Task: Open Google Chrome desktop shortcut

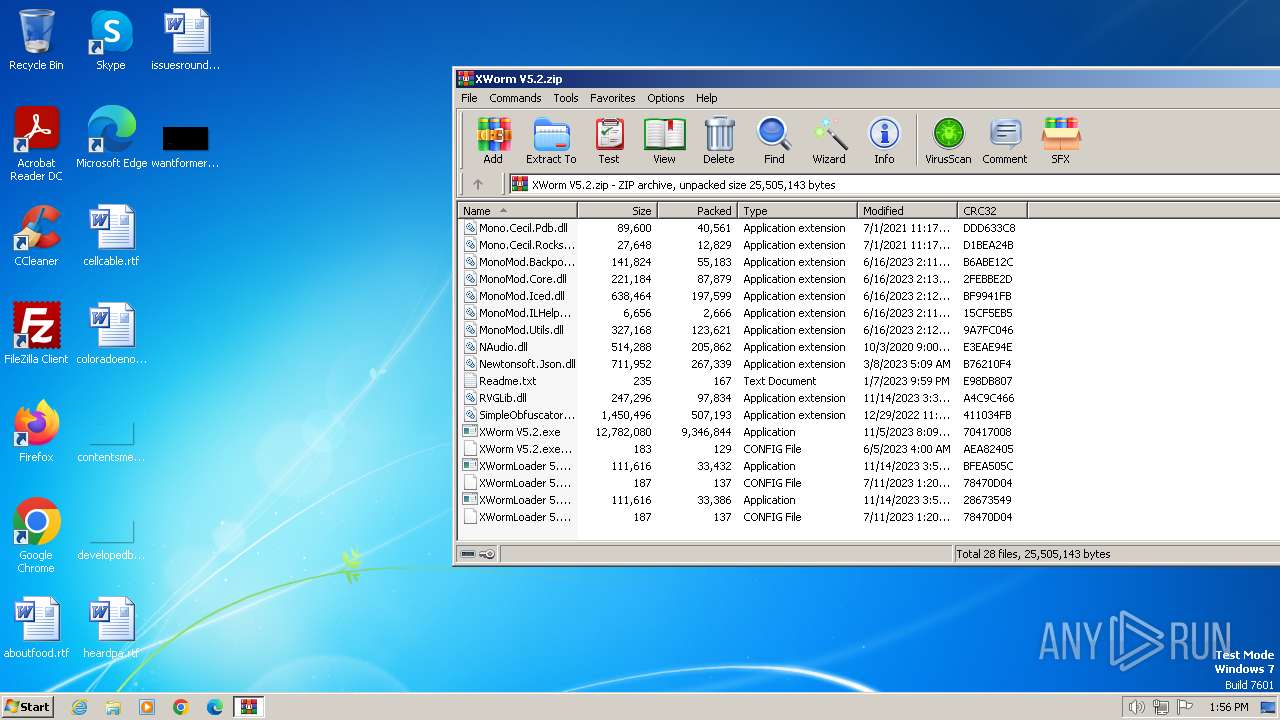Action: click(36, 535)
